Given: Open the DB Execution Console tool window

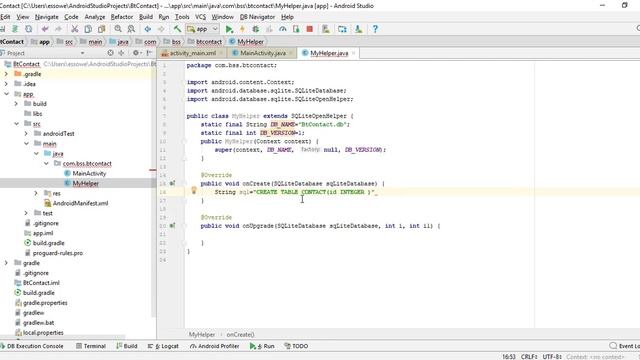Looking at the screenshot, I should point(32,346).
